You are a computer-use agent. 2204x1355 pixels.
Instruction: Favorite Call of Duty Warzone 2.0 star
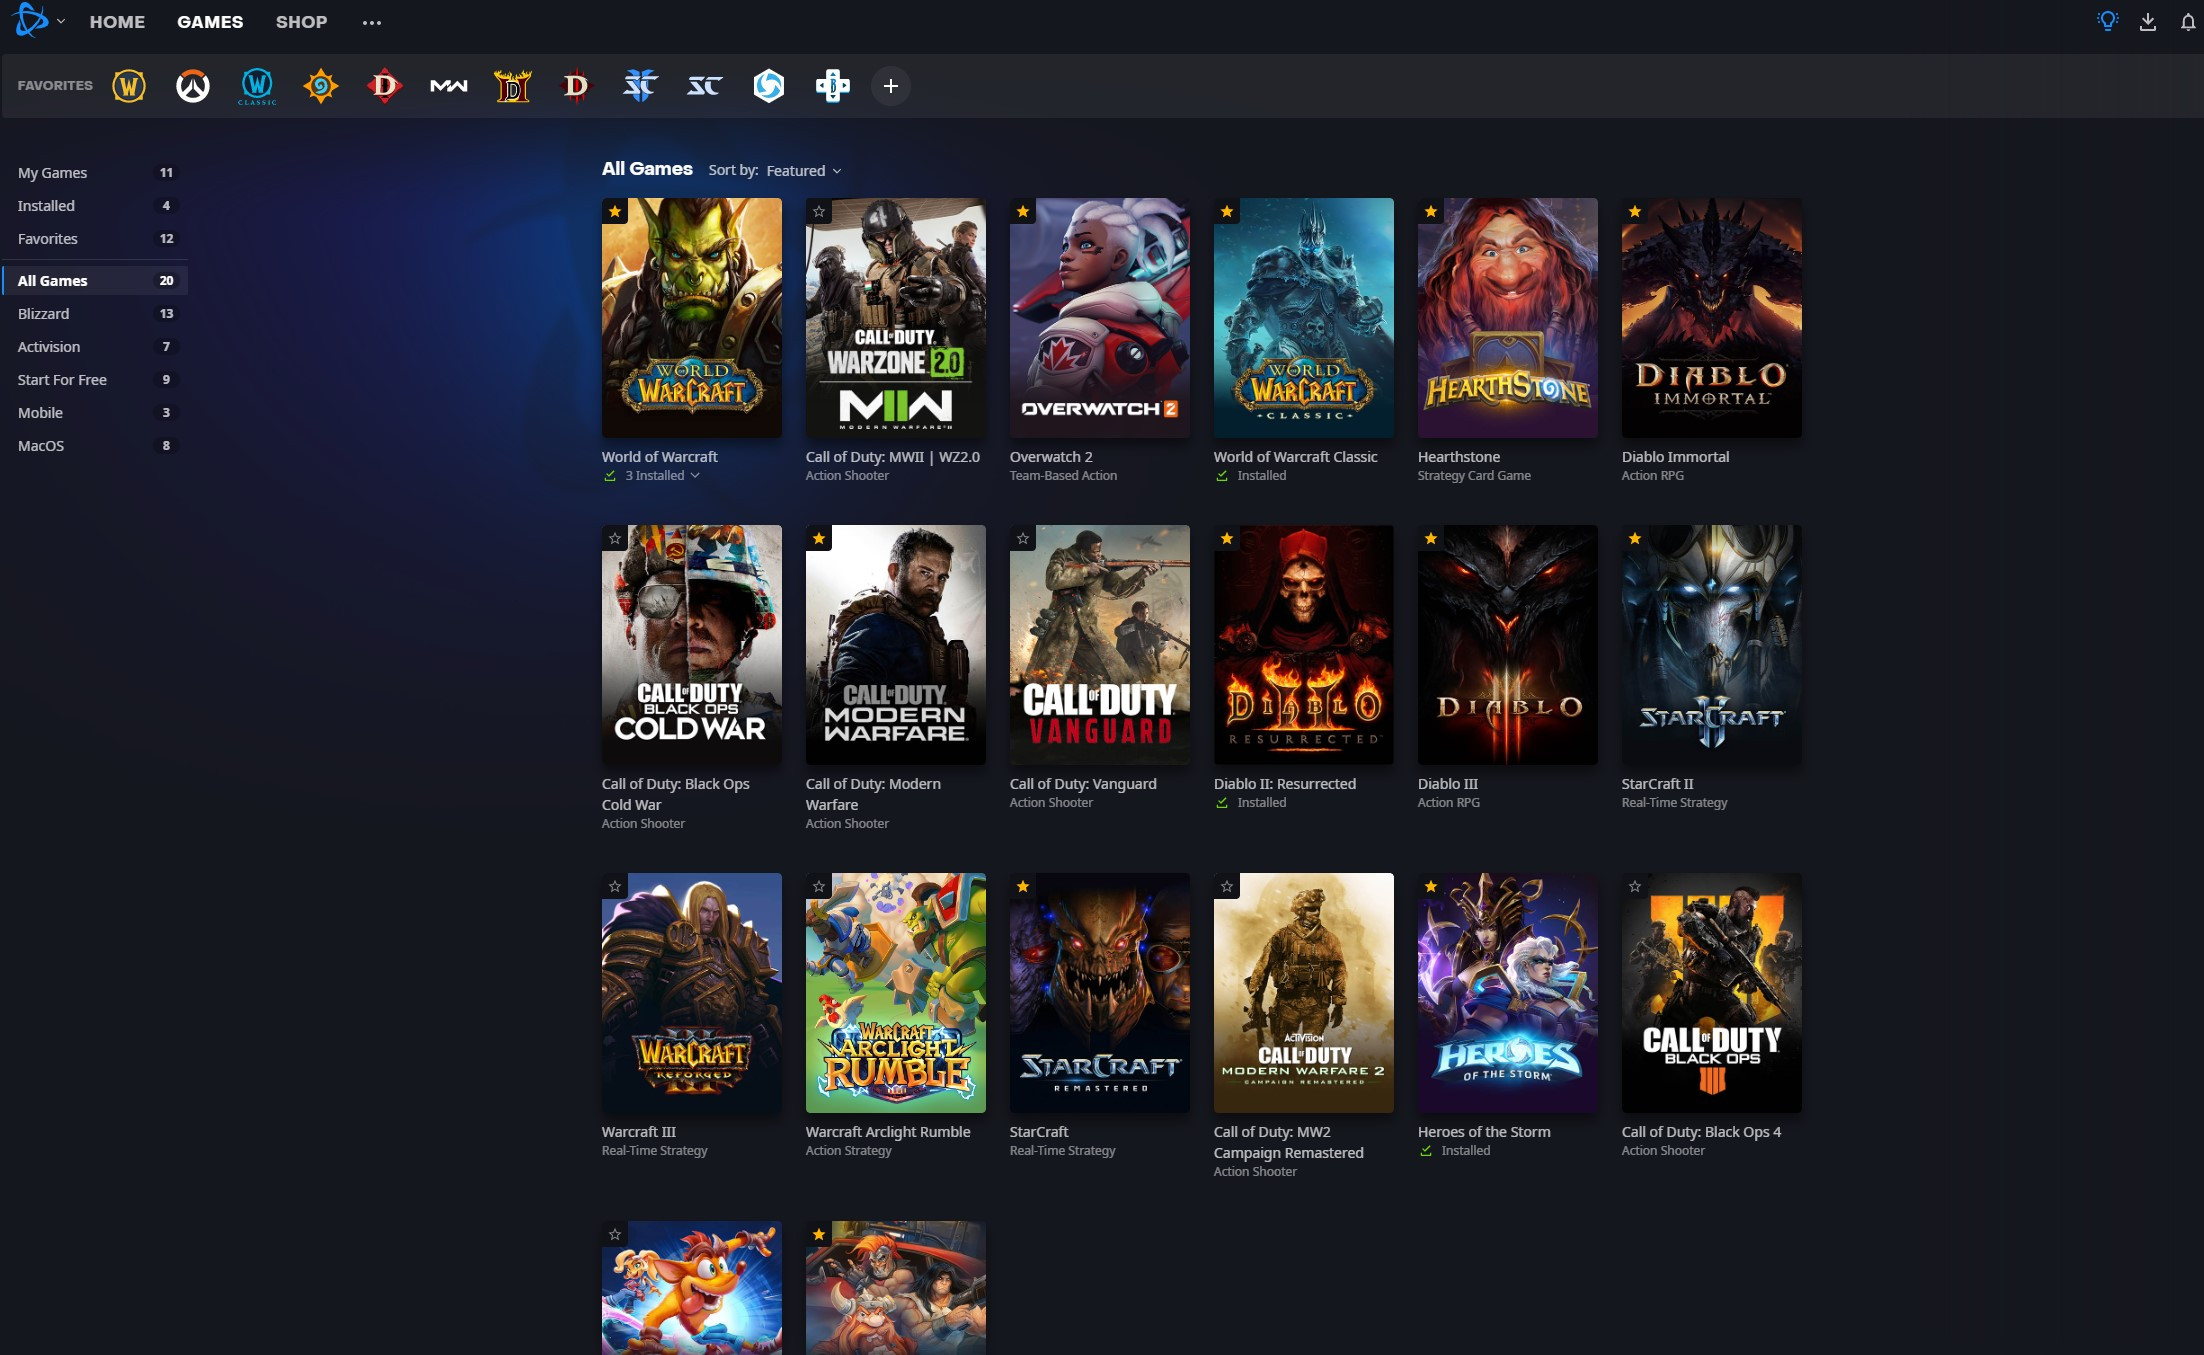(819, 212)
